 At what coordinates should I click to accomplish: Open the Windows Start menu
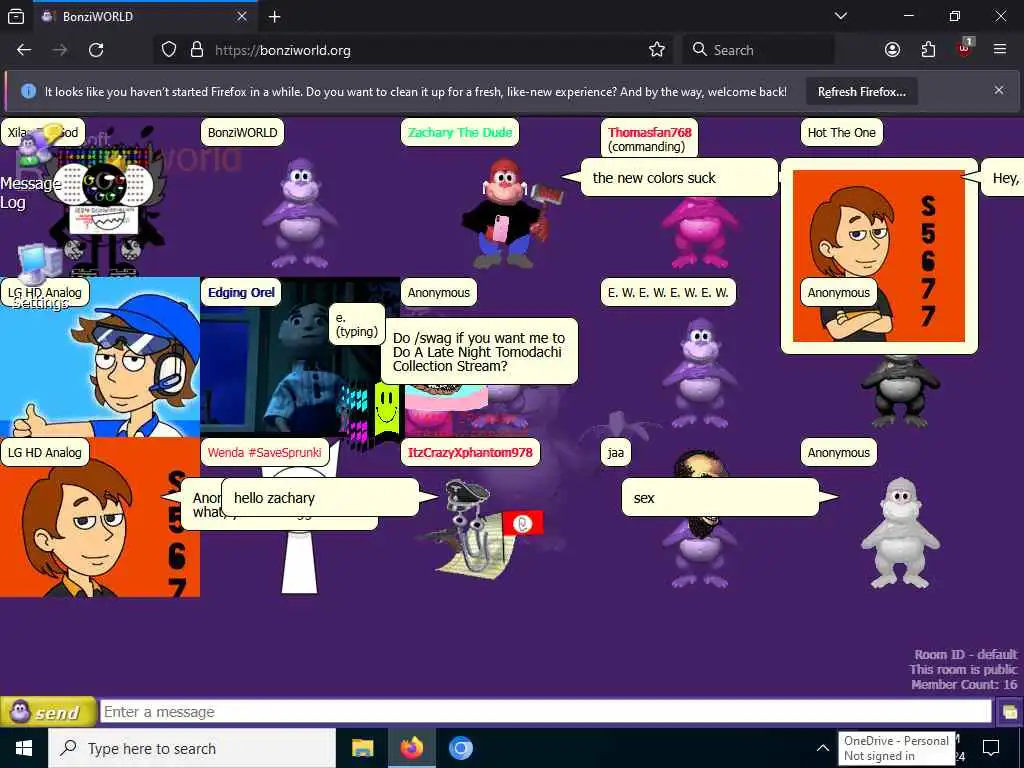24,748
